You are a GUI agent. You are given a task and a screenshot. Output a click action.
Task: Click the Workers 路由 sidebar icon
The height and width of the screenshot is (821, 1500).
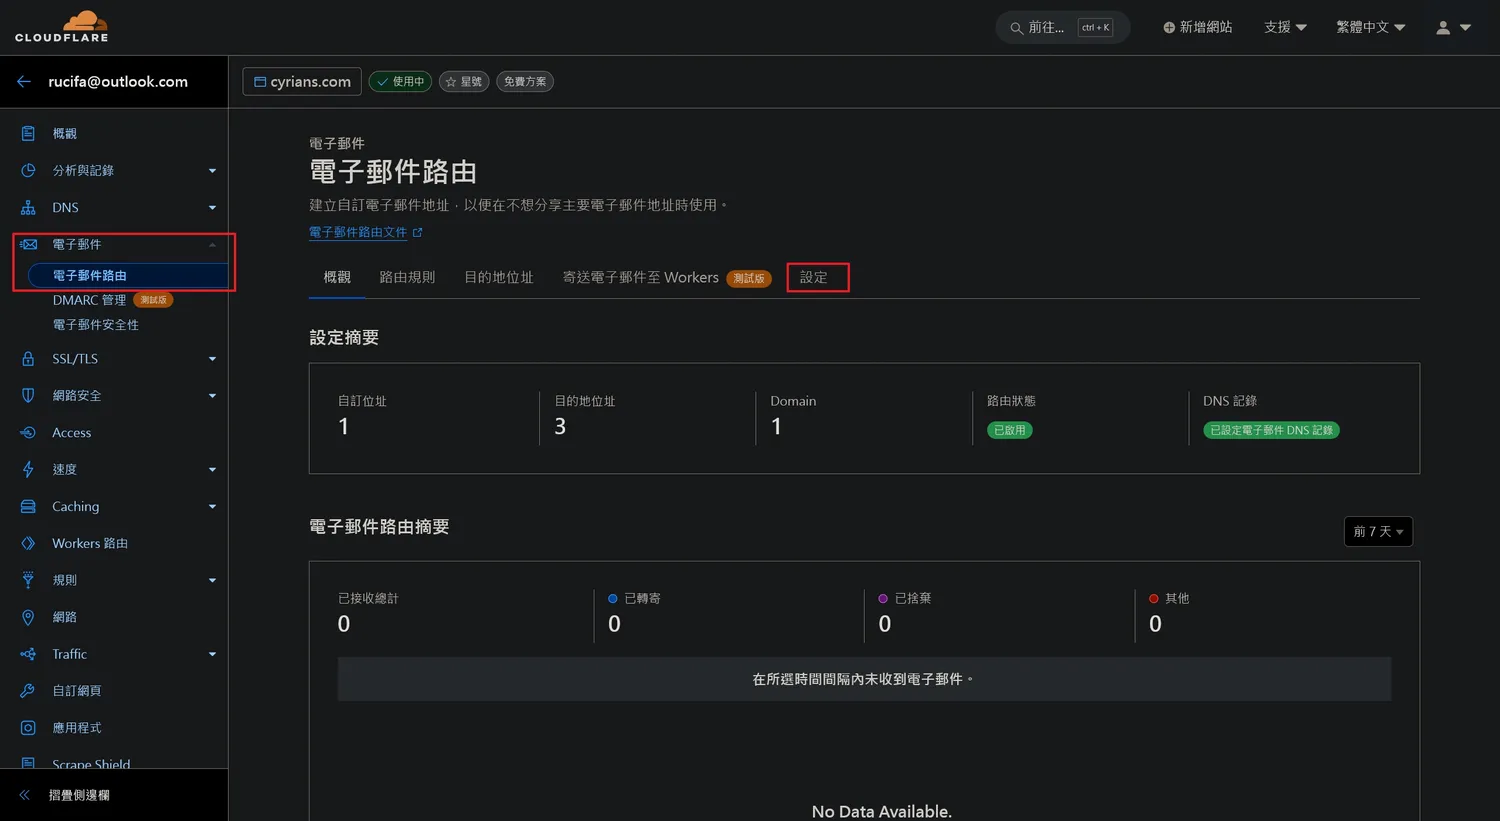[28, 544]
